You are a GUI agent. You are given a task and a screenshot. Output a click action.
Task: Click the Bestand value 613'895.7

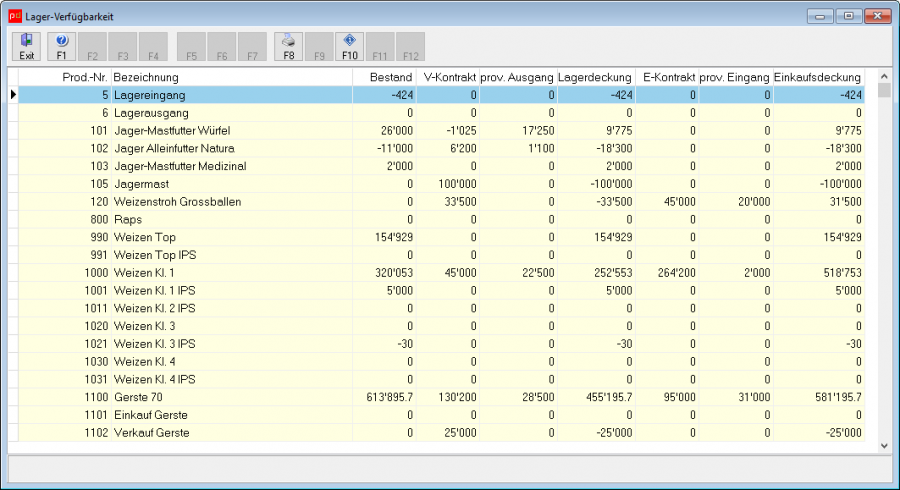pos(390,397)
